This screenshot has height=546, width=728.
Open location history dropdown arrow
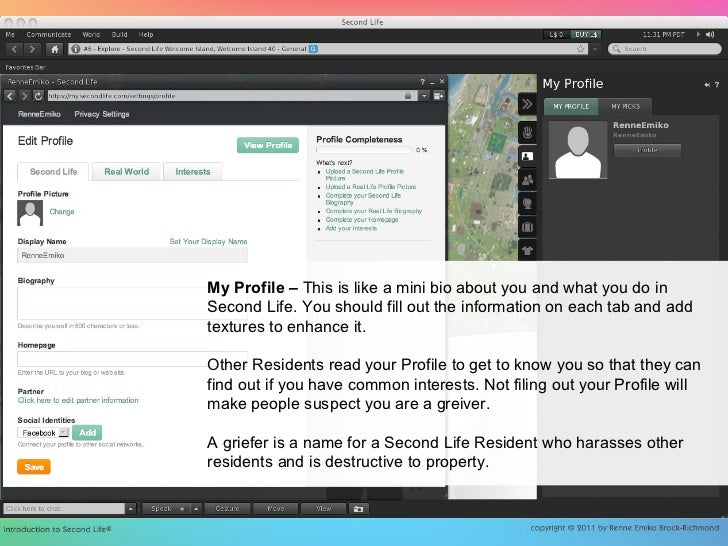coord(595,49)
